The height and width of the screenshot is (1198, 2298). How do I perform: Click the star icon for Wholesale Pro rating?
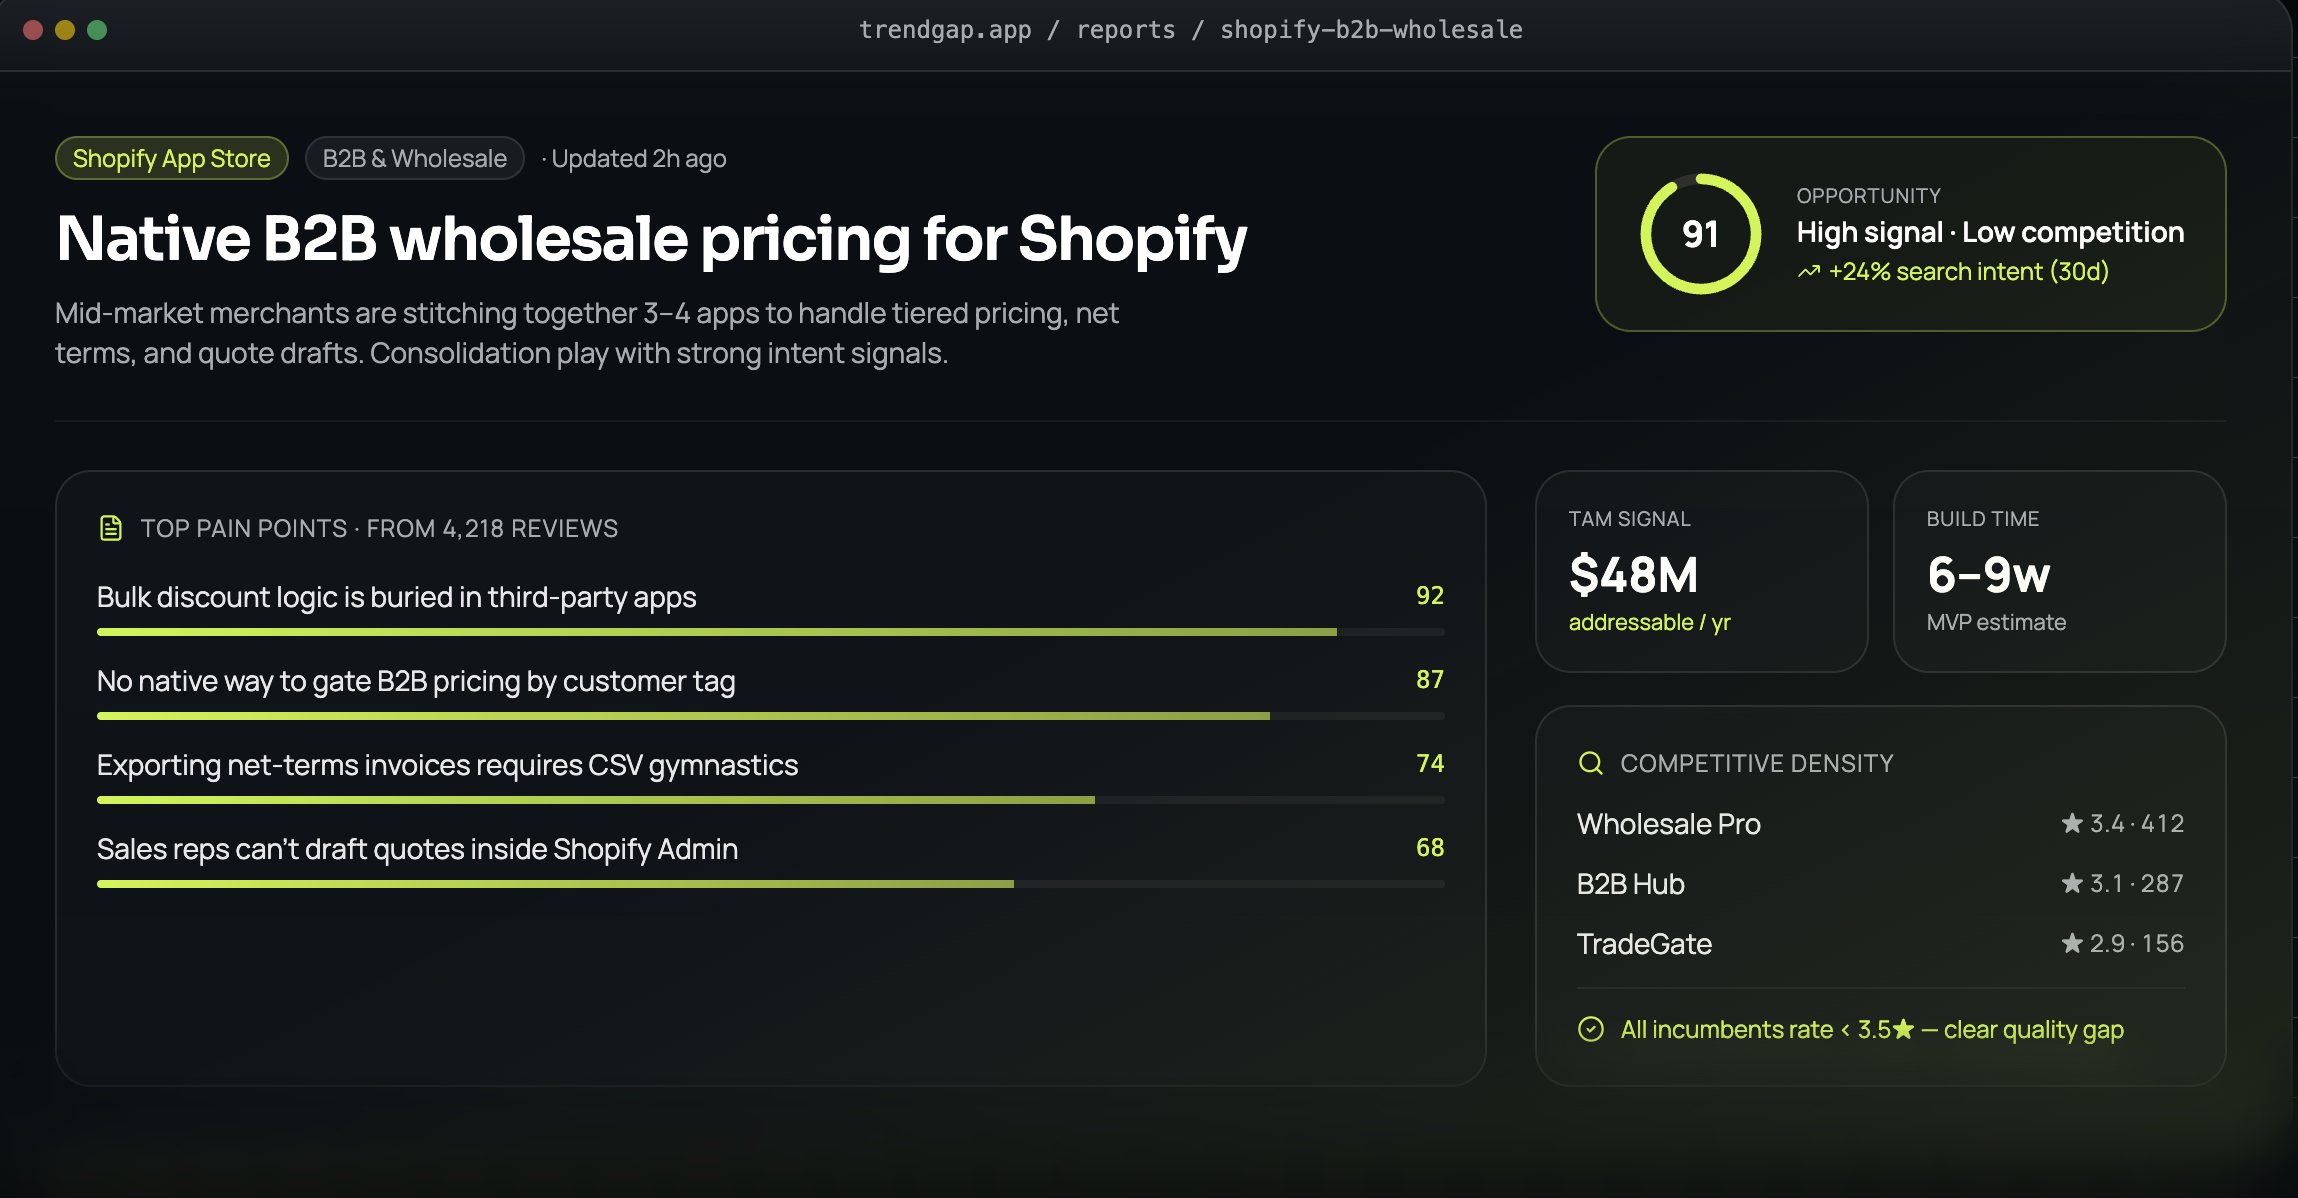click(2072, 823)
